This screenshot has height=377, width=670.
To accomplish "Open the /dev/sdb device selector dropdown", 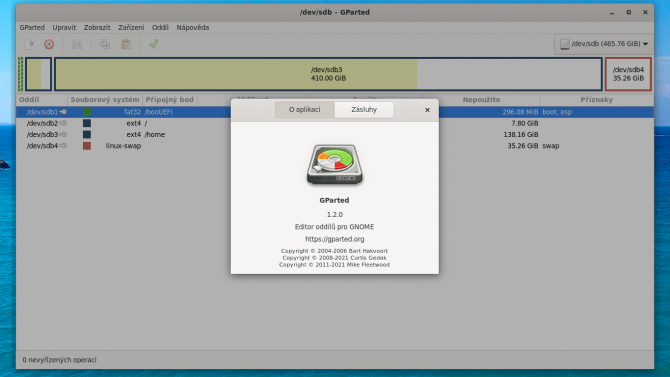I will tap(604, 44).
